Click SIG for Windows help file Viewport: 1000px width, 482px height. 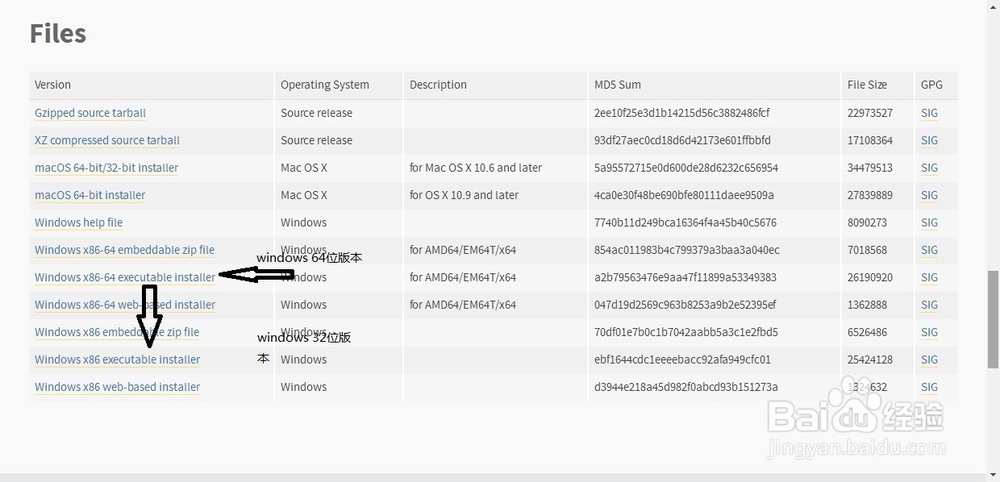[929, 223]
